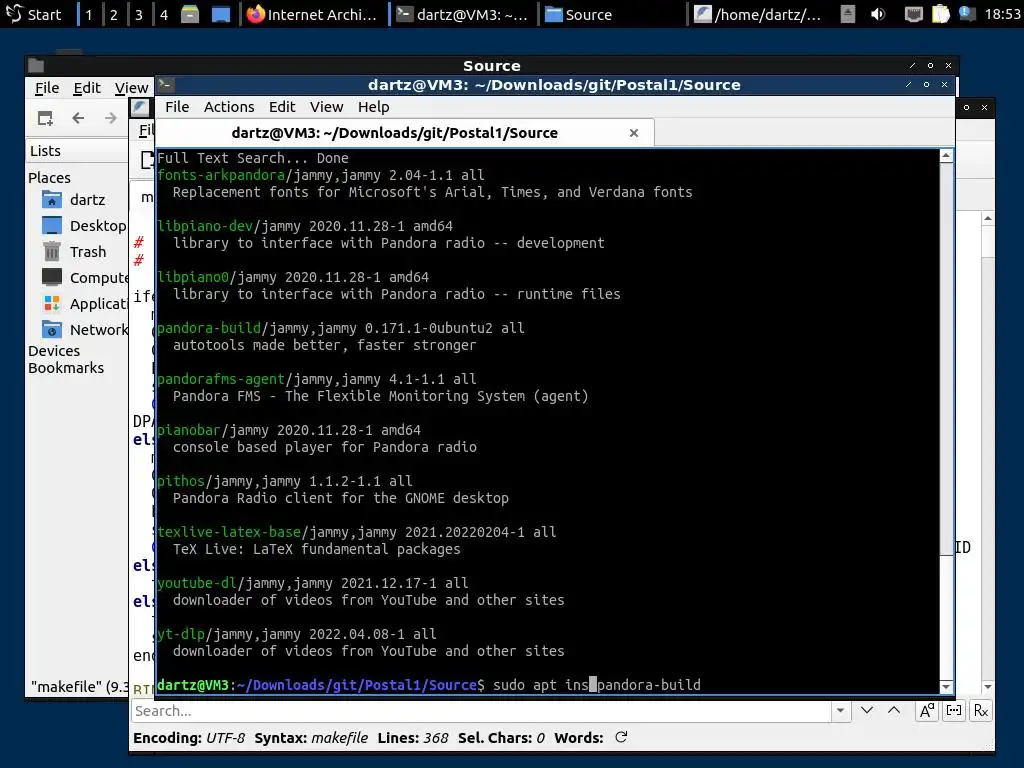Close the terminal tab
Screen dimensions: 1024x768
pyautogui.click(x=633, y=133)
